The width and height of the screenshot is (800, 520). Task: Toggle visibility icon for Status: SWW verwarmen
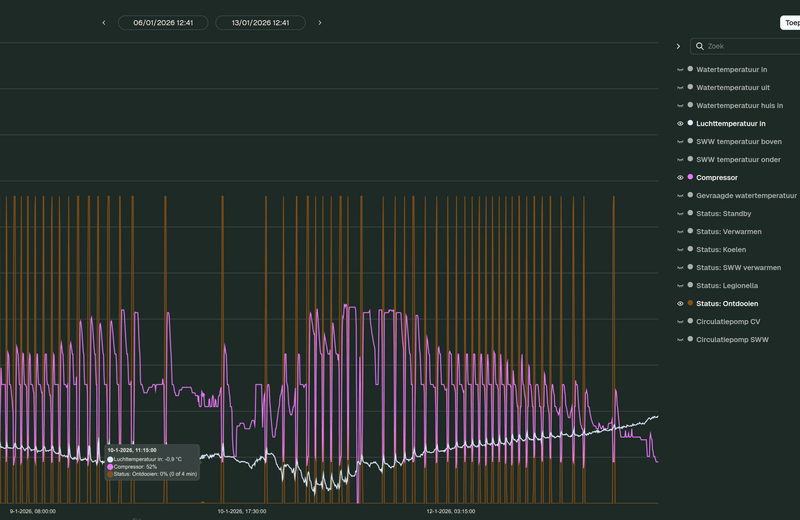[680, 267]
